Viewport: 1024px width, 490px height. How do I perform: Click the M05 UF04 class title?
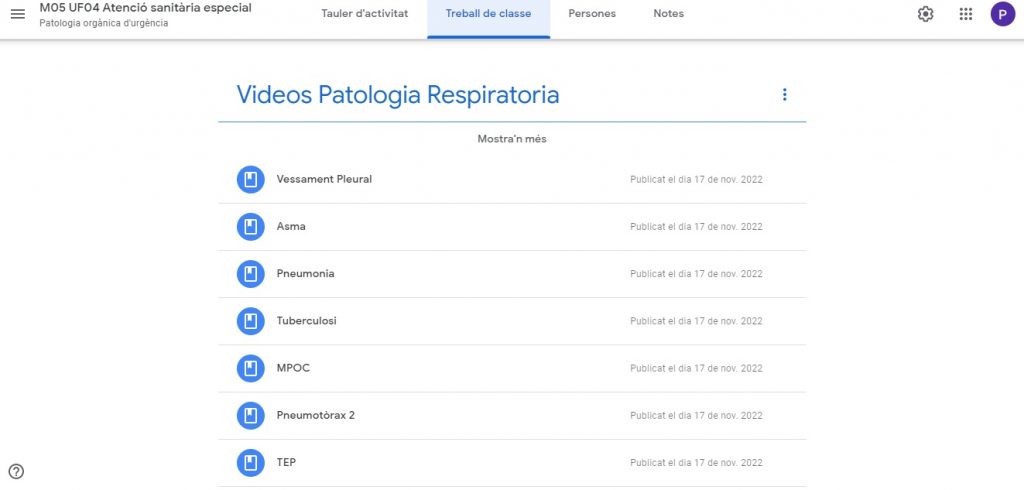[x=145, y=8]
